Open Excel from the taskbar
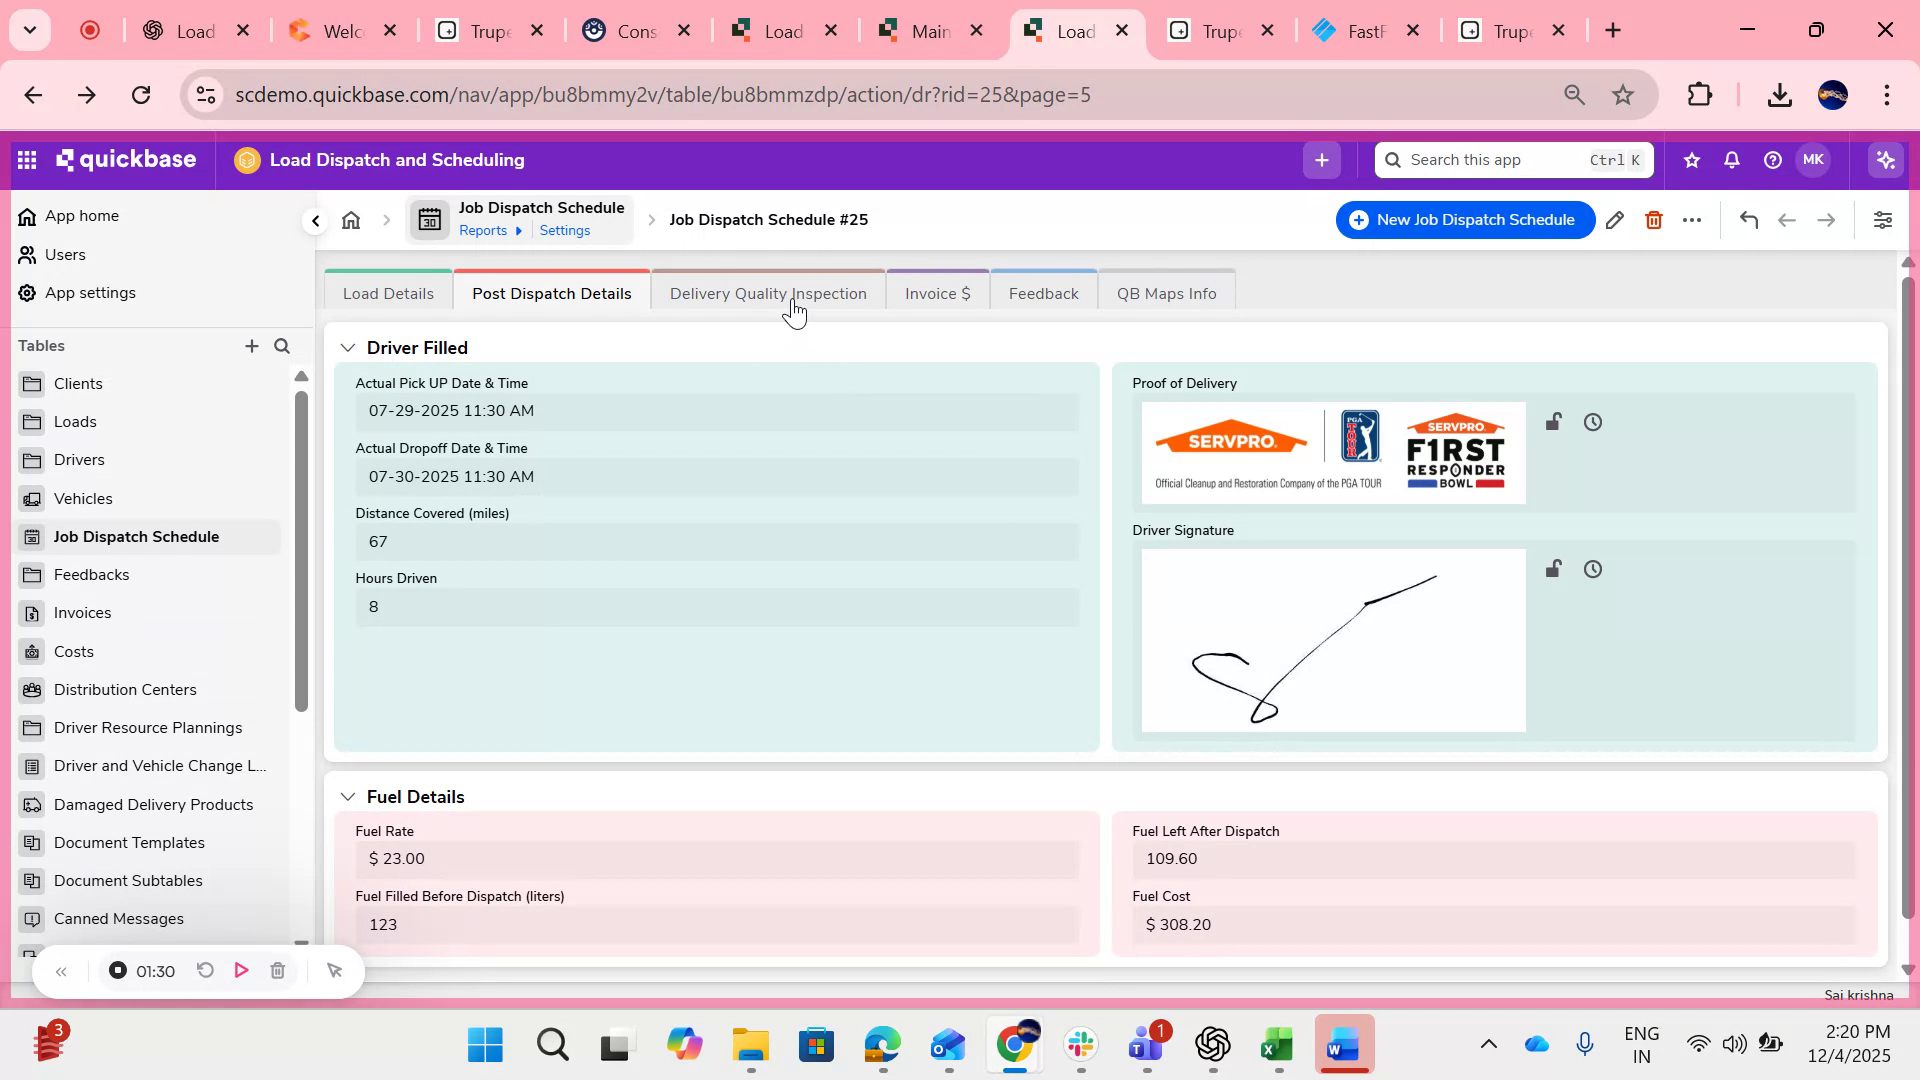 (x=1278, y=1044)
